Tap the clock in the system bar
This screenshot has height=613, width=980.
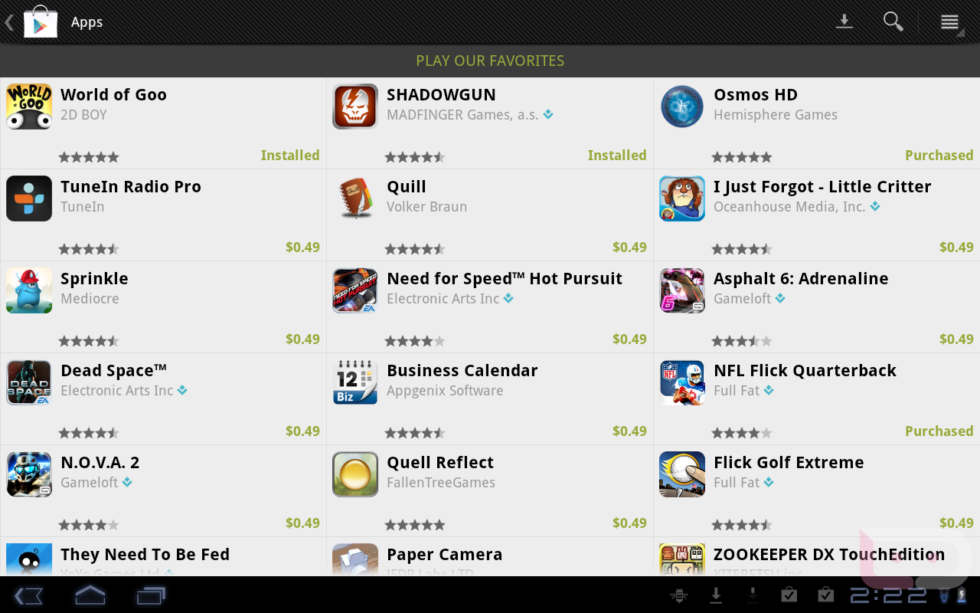pyautogui.click(x=888, y=596)
